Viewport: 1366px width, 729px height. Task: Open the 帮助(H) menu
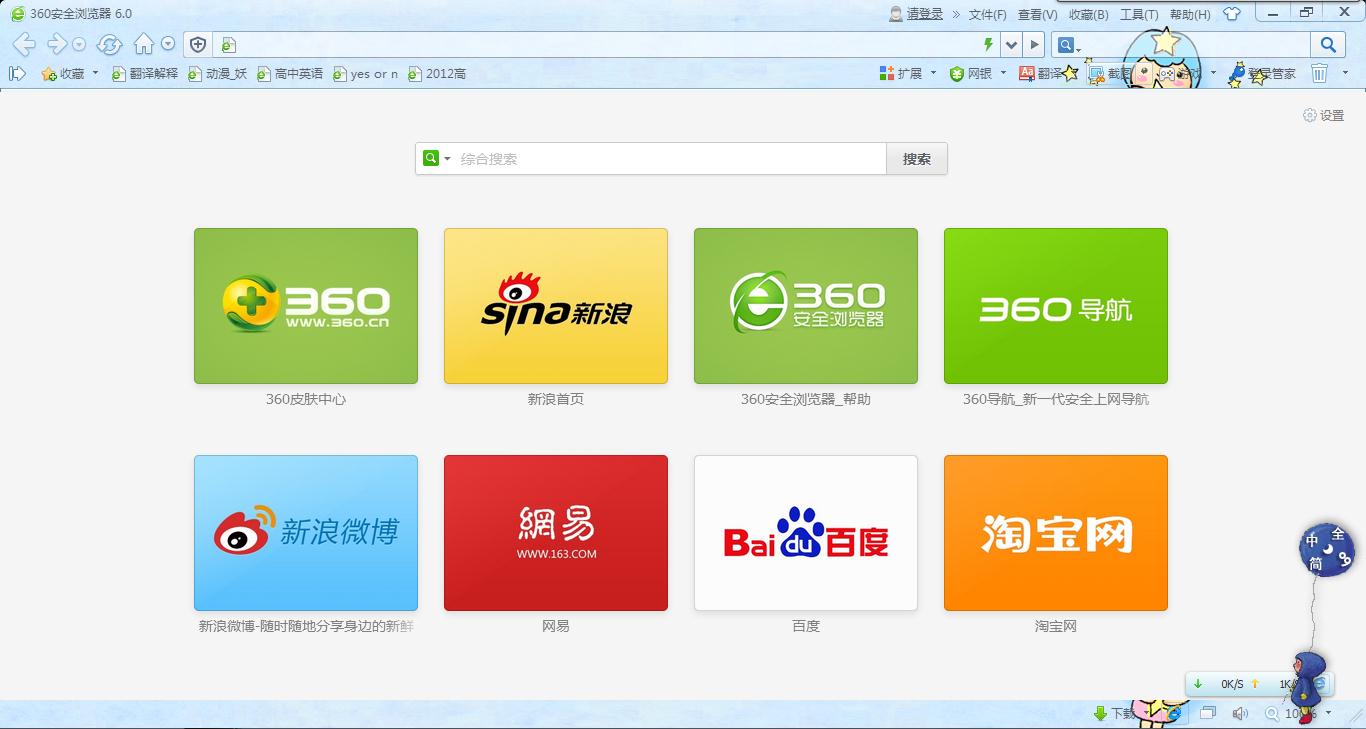click(1190, 14)
